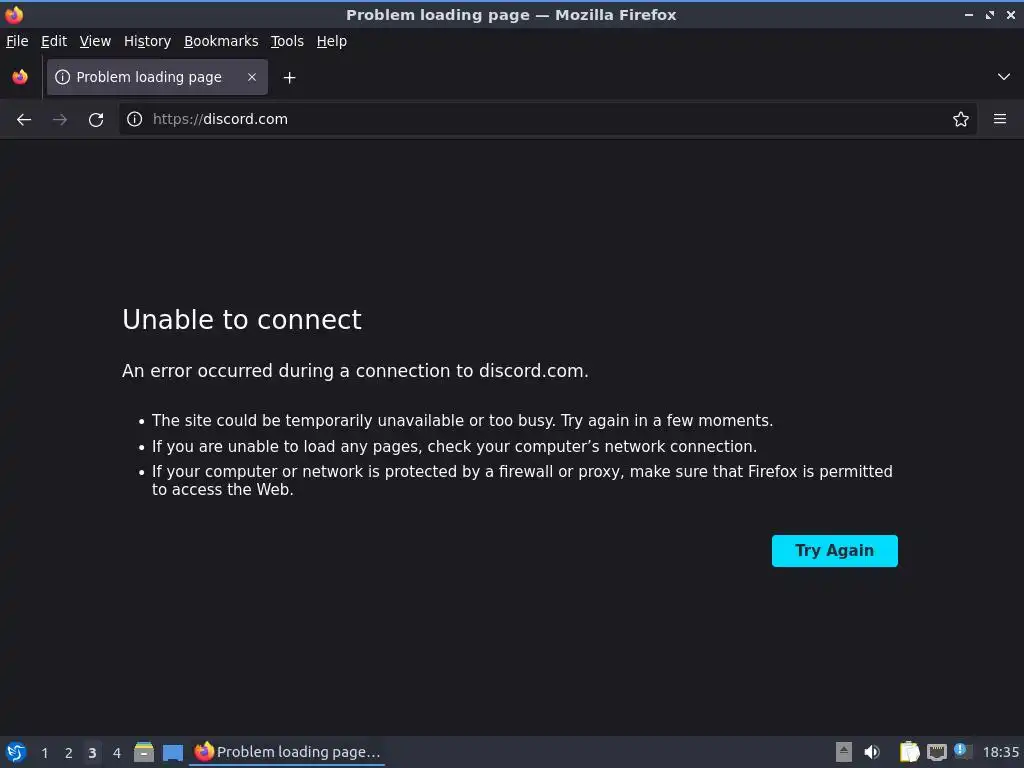Open the clipboard manager tray icon

[909, 752]
